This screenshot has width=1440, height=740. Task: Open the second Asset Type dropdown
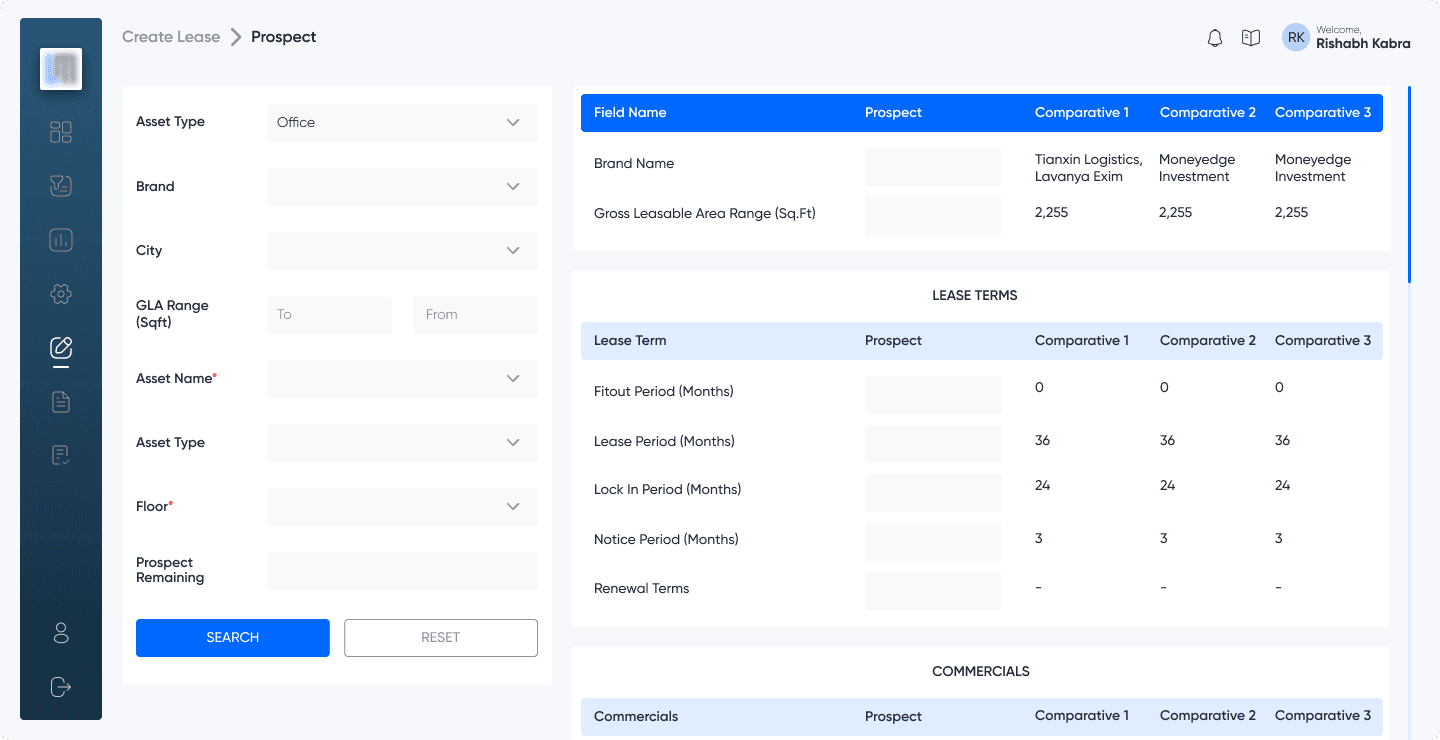coord(402,443)
